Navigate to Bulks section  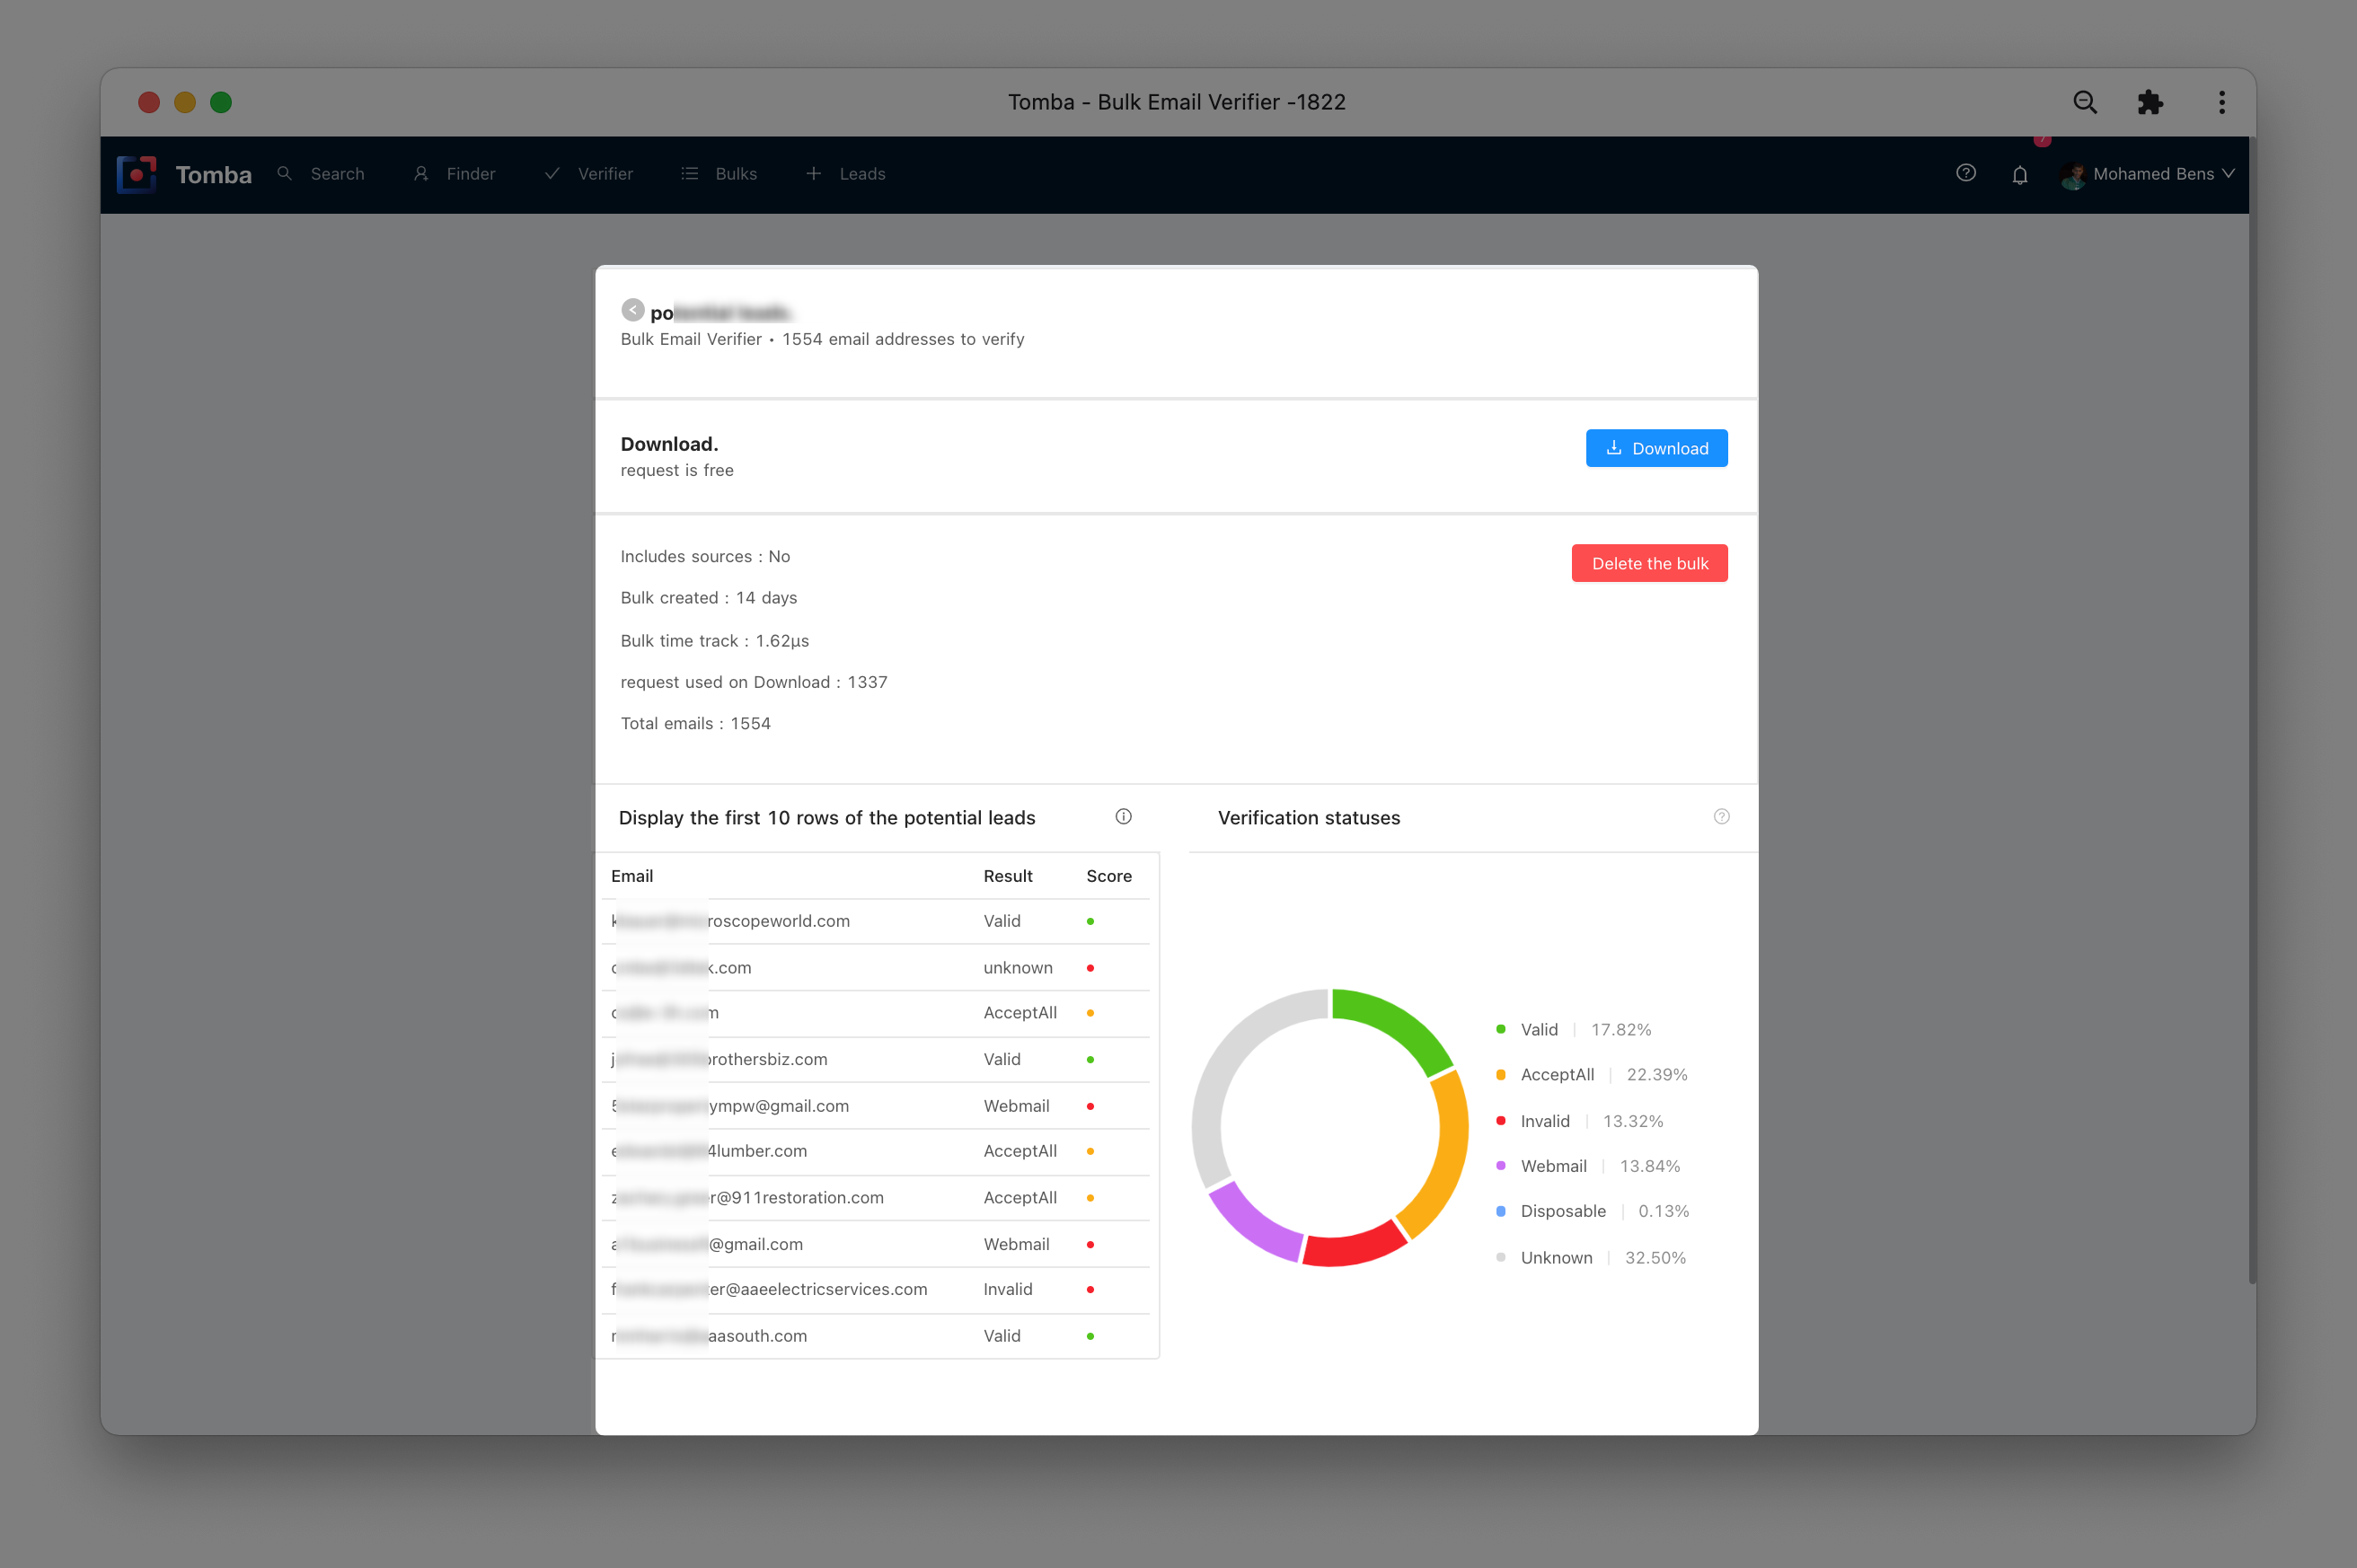[x=737, y=173]
